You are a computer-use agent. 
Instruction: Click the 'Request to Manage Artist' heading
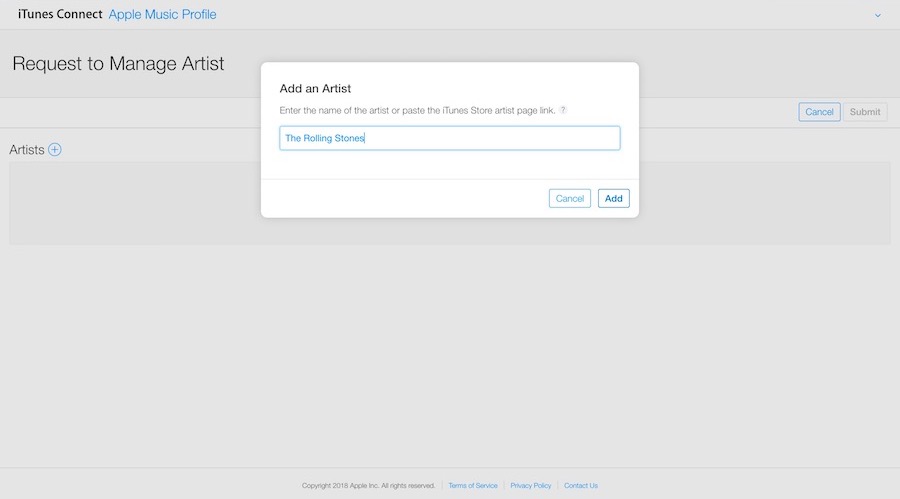click(118, 63)
